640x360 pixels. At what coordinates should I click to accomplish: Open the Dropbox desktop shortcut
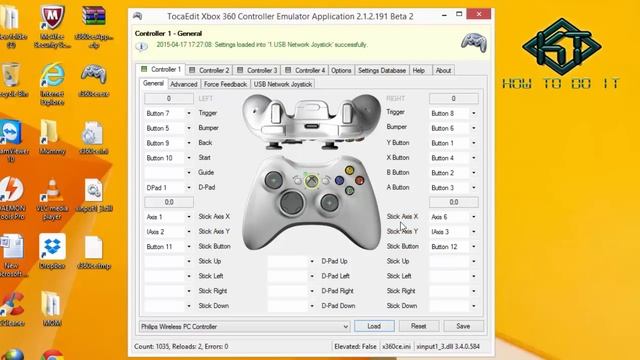(x=52, y=251)
